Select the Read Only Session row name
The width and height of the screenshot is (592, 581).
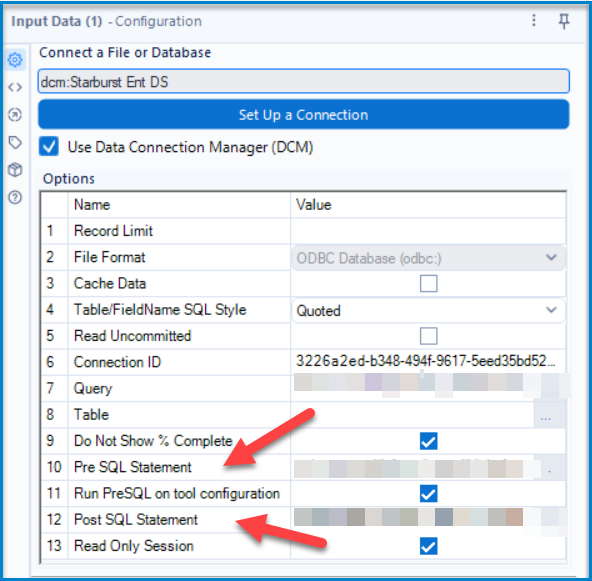[134, 546]
